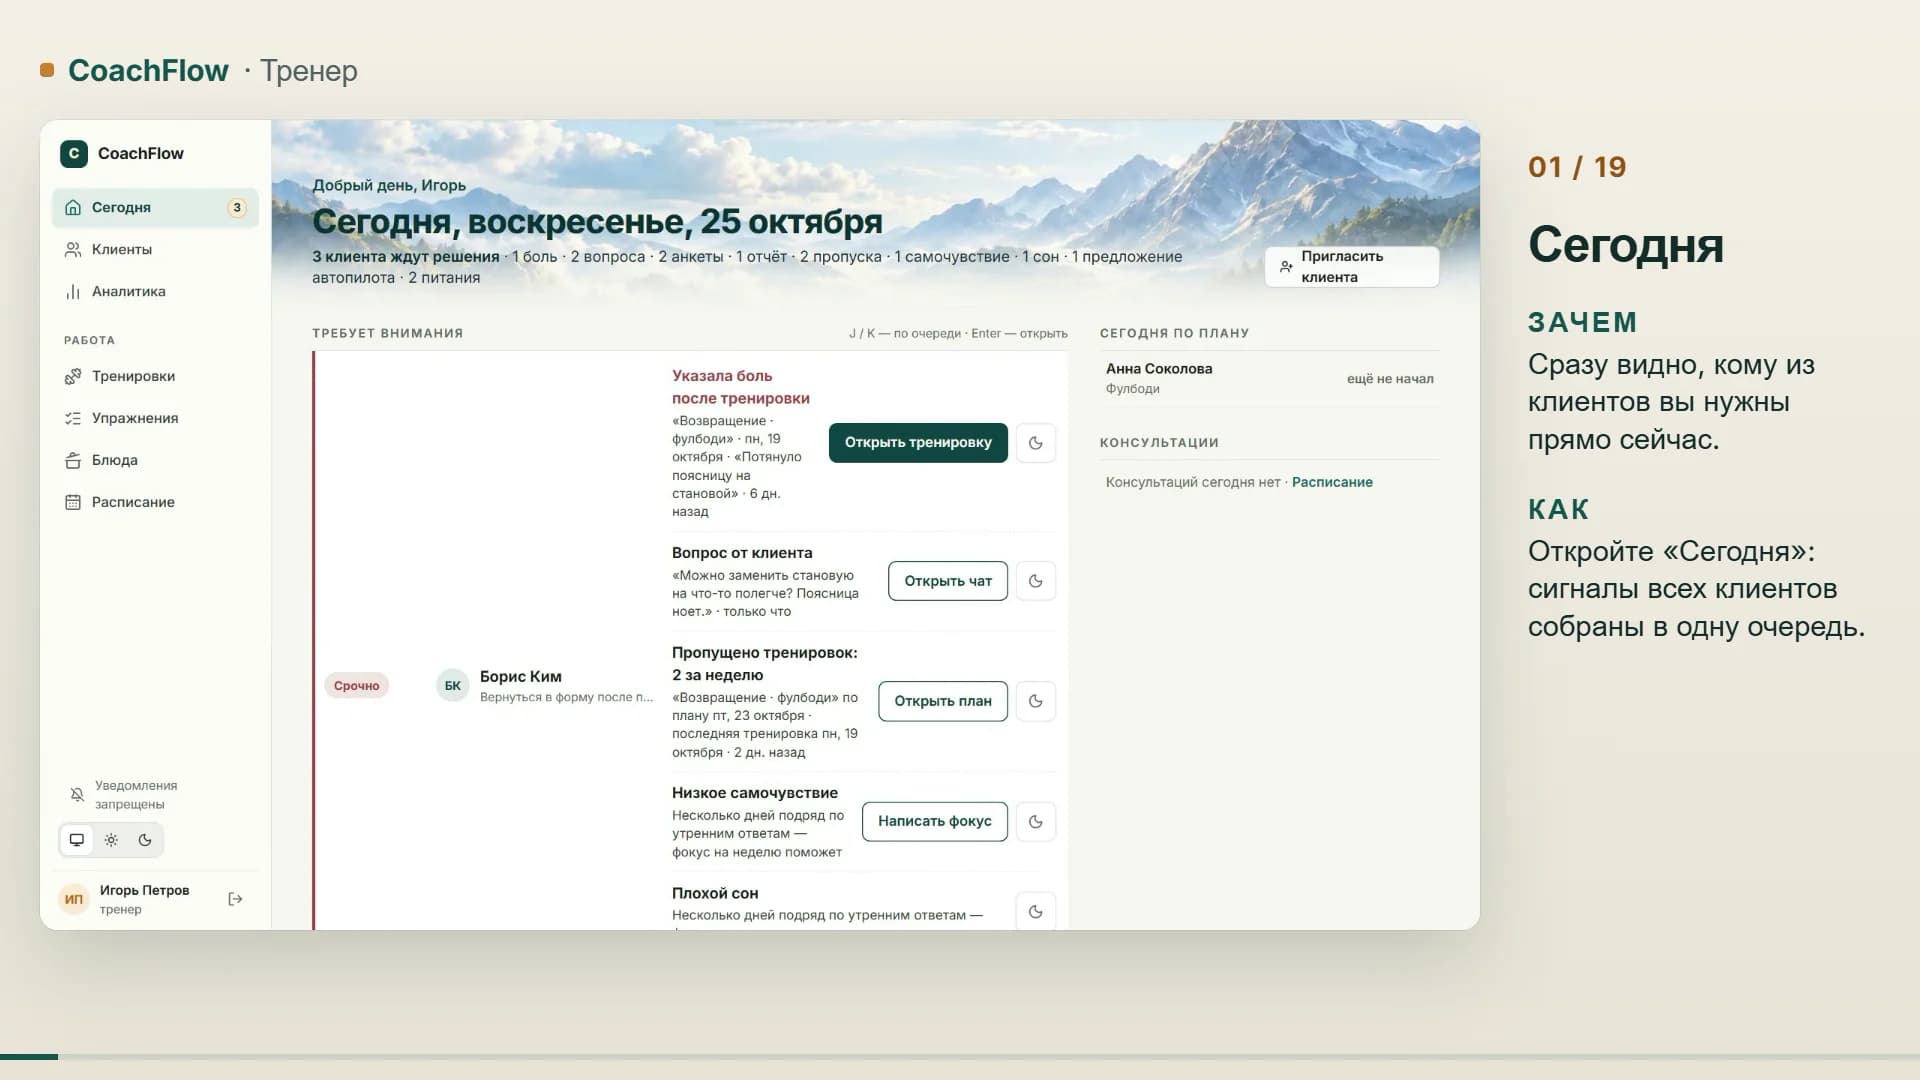This screenshot has height=1080, width=1920.
Task: Snooze the pain-after-workout signal moon icon
Action: click(x=1036, y=443)
